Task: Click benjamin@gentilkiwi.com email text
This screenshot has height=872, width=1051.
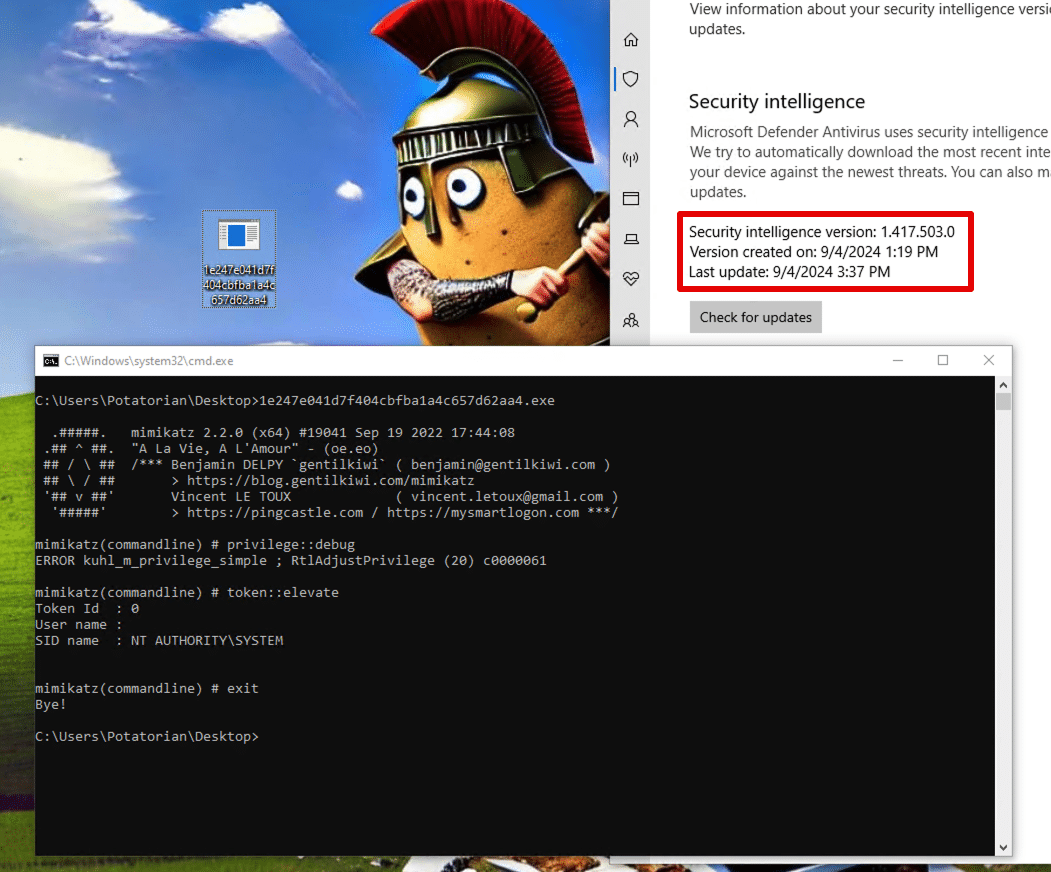Action: click(503, 464)
